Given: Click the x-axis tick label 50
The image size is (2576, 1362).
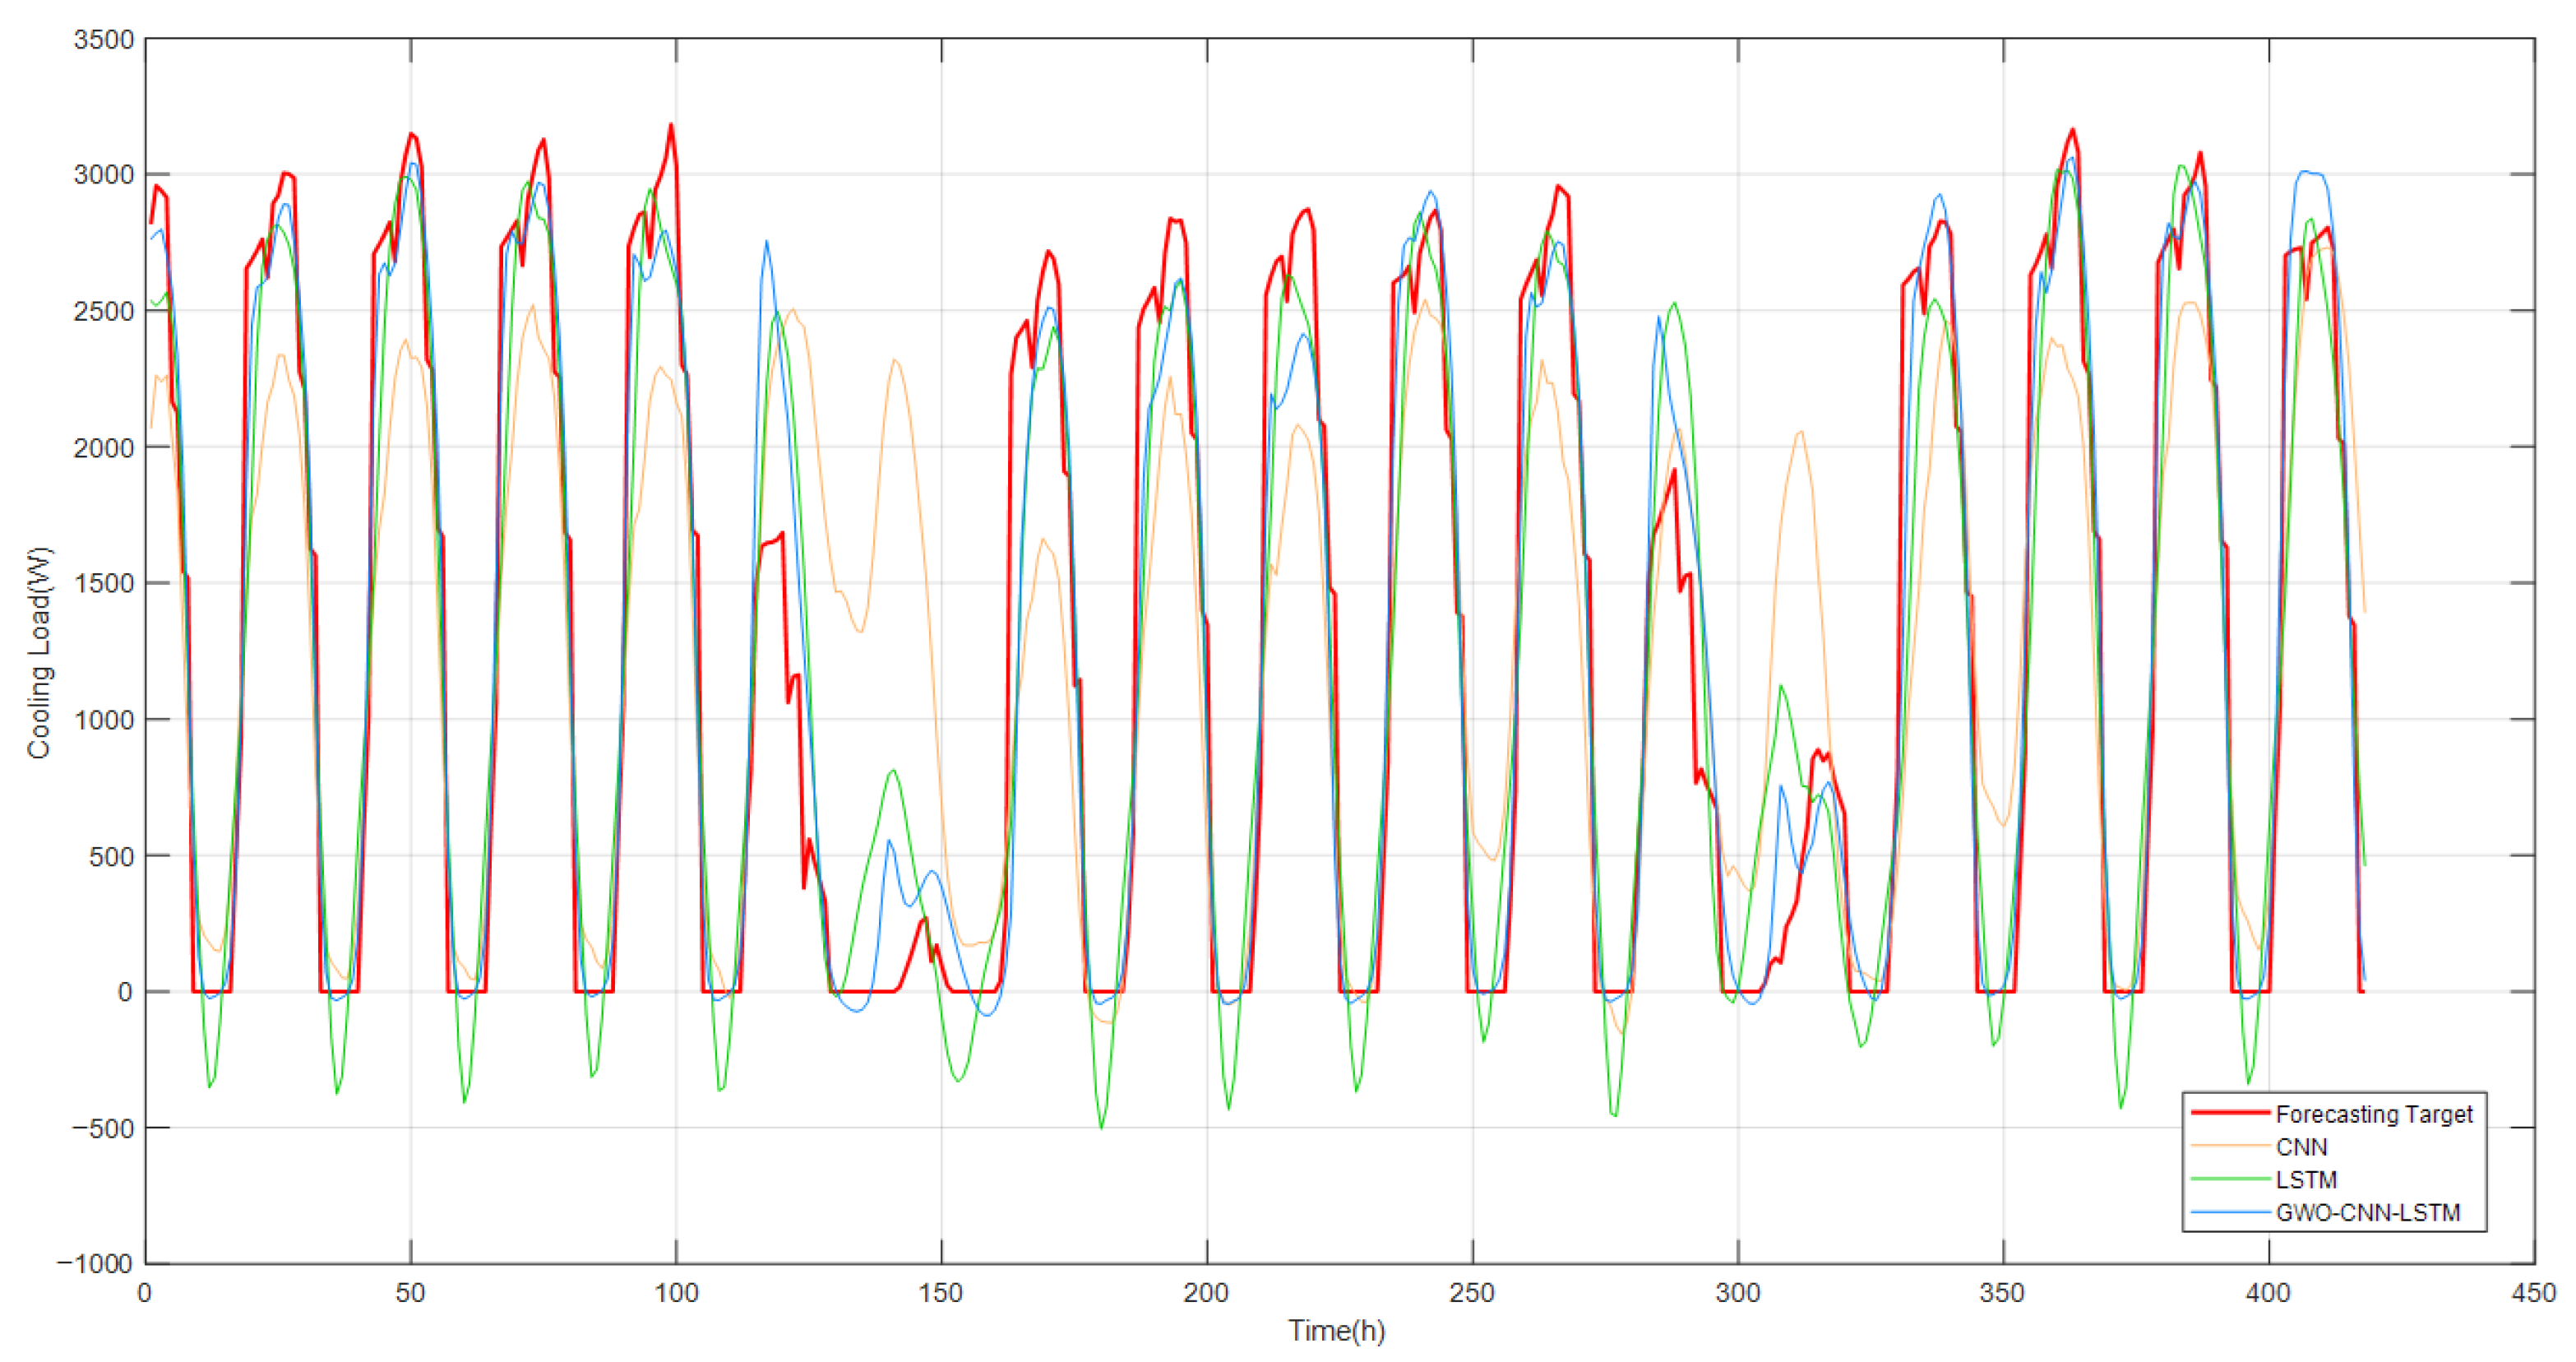Looking at the screenshot, I should (x=410, y=1293).
